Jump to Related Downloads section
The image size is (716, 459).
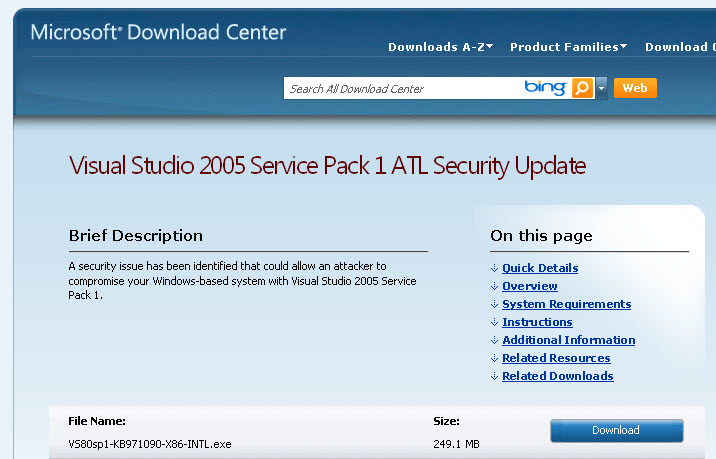coord(558,376)
